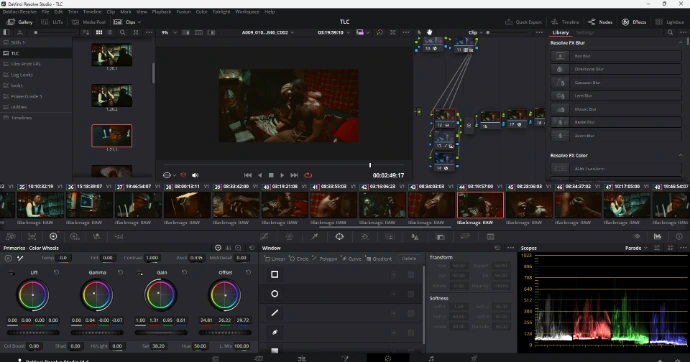Open the Clips display dropdown
The width and height of the screenshot is (690, 362).
127,22
